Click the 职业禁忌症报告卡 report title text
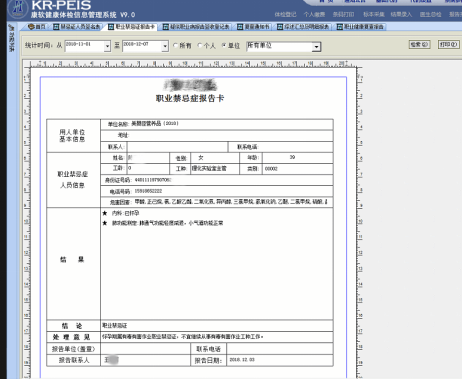This screenshot has height=379, width=463. coord(190,98)
